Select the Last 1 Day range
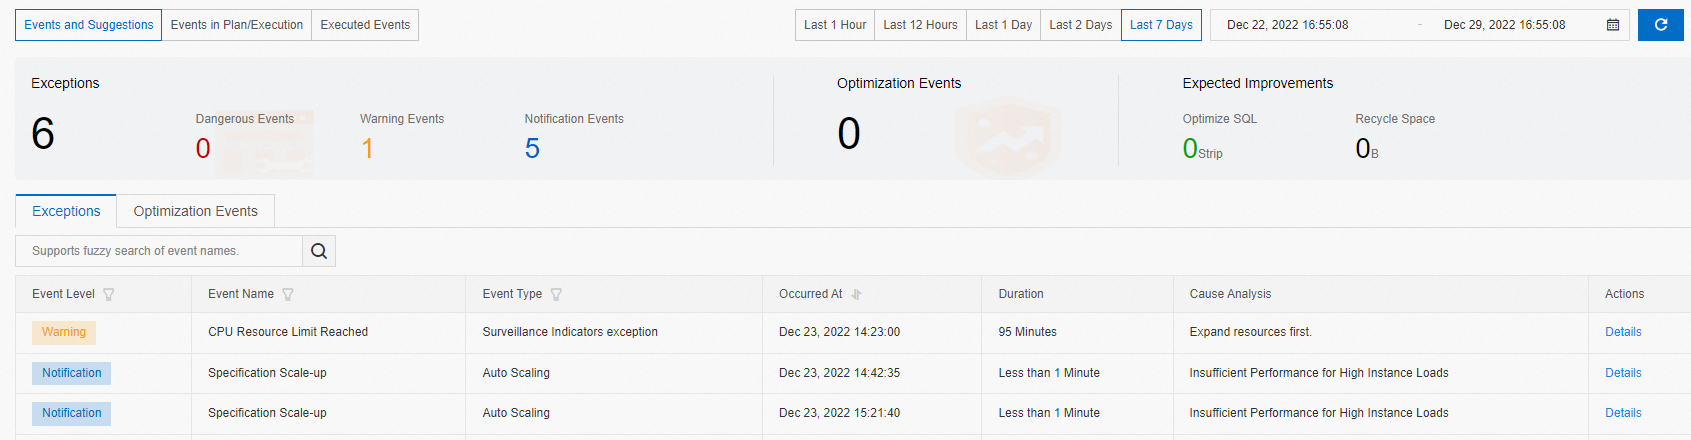Screen dimensions: 1691x440 coord(1003,25)
